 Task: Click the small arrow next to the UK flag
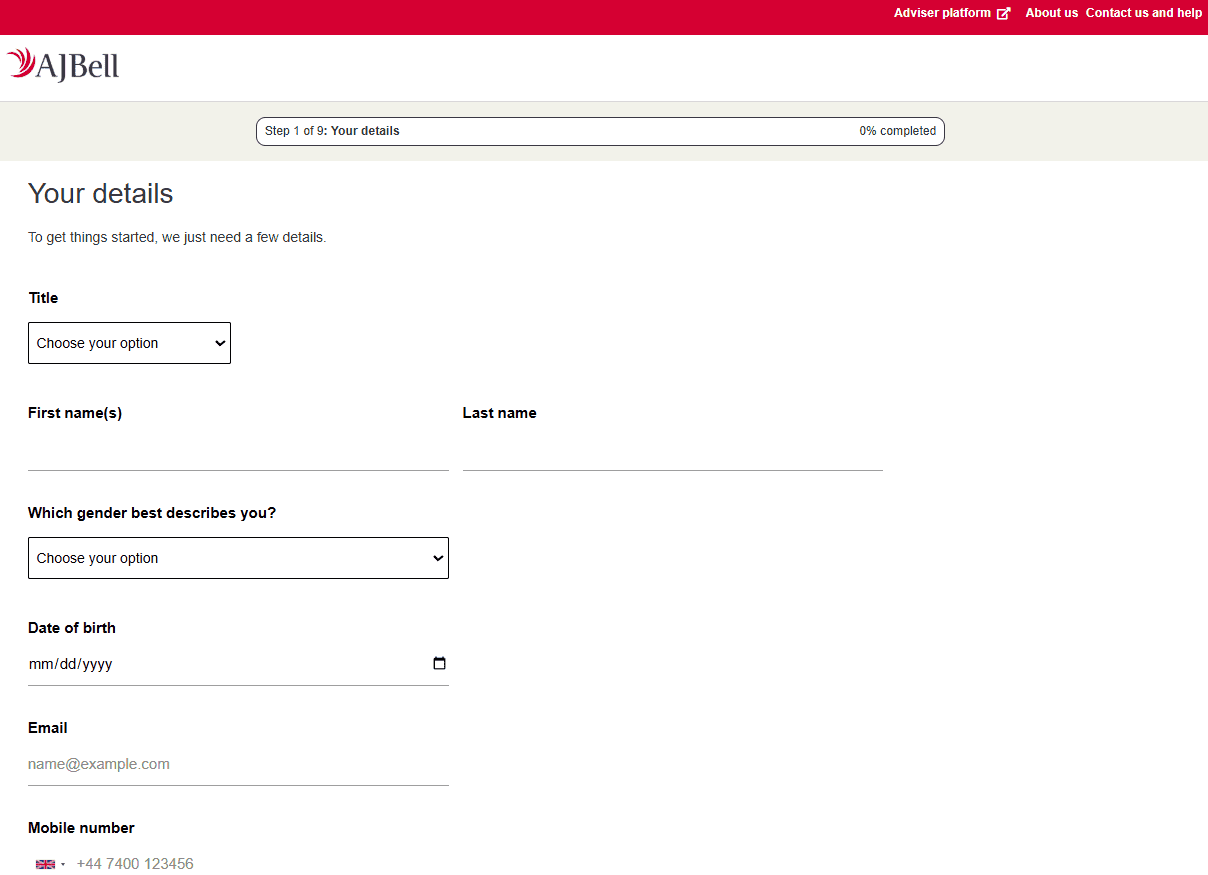[63, 864]
